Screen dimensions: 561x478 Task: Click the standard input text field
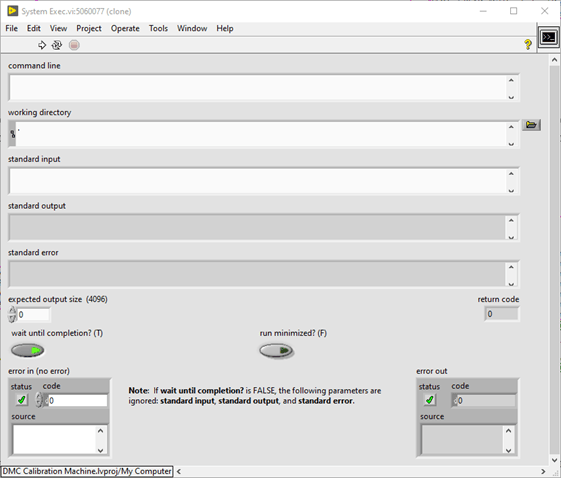click(x=258, y=181)
